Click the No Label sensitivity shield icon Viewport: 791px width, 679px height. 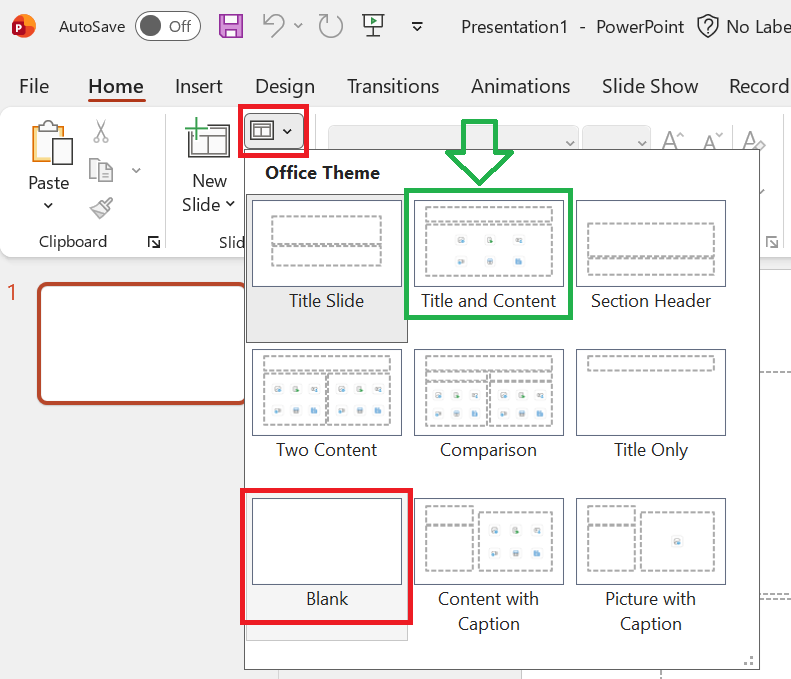(707, 26)
